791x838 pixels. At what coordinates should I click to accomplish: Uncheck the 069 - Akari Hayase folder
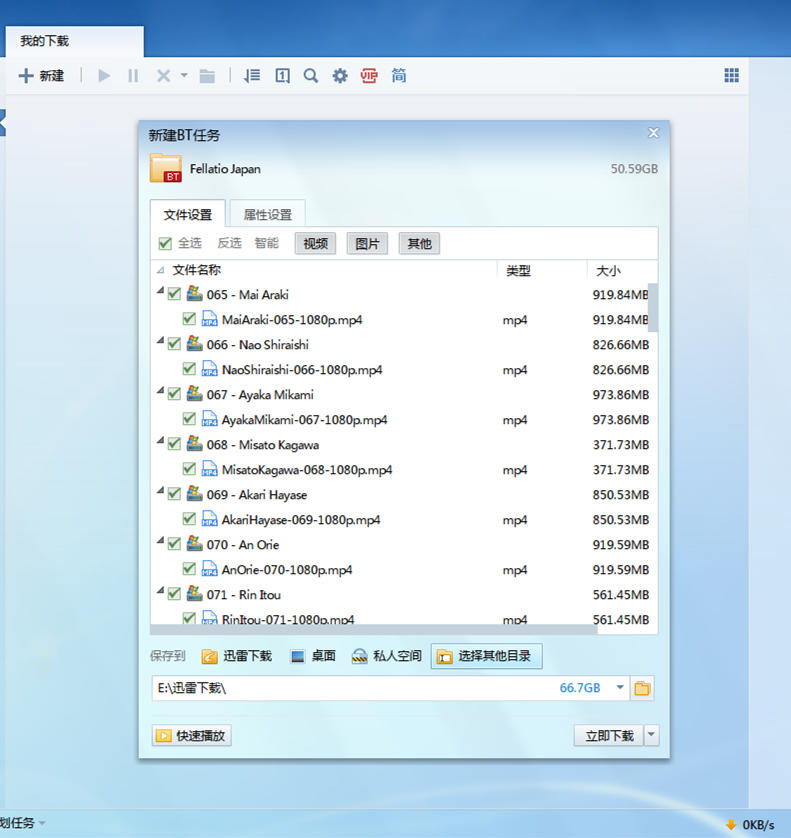click(x=174, y=494)
